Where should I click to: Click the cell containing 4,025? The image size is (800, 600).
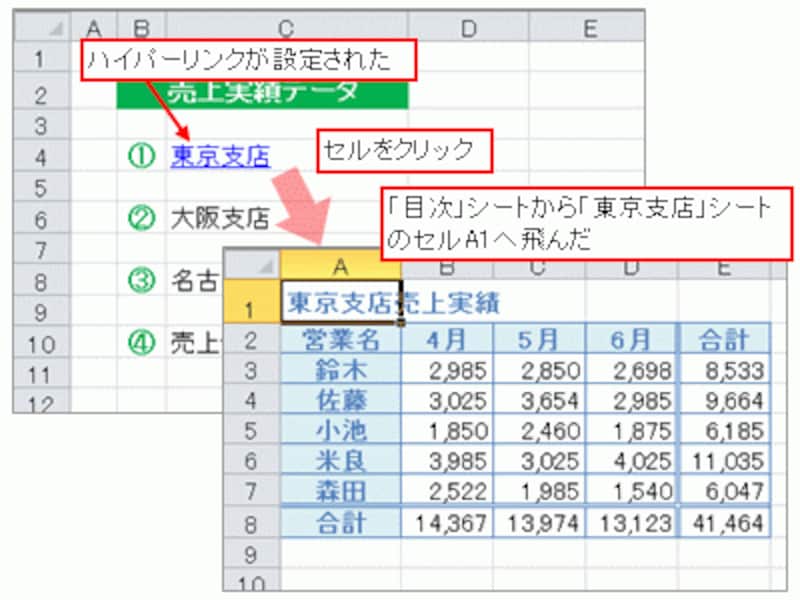tap(632, 461)
